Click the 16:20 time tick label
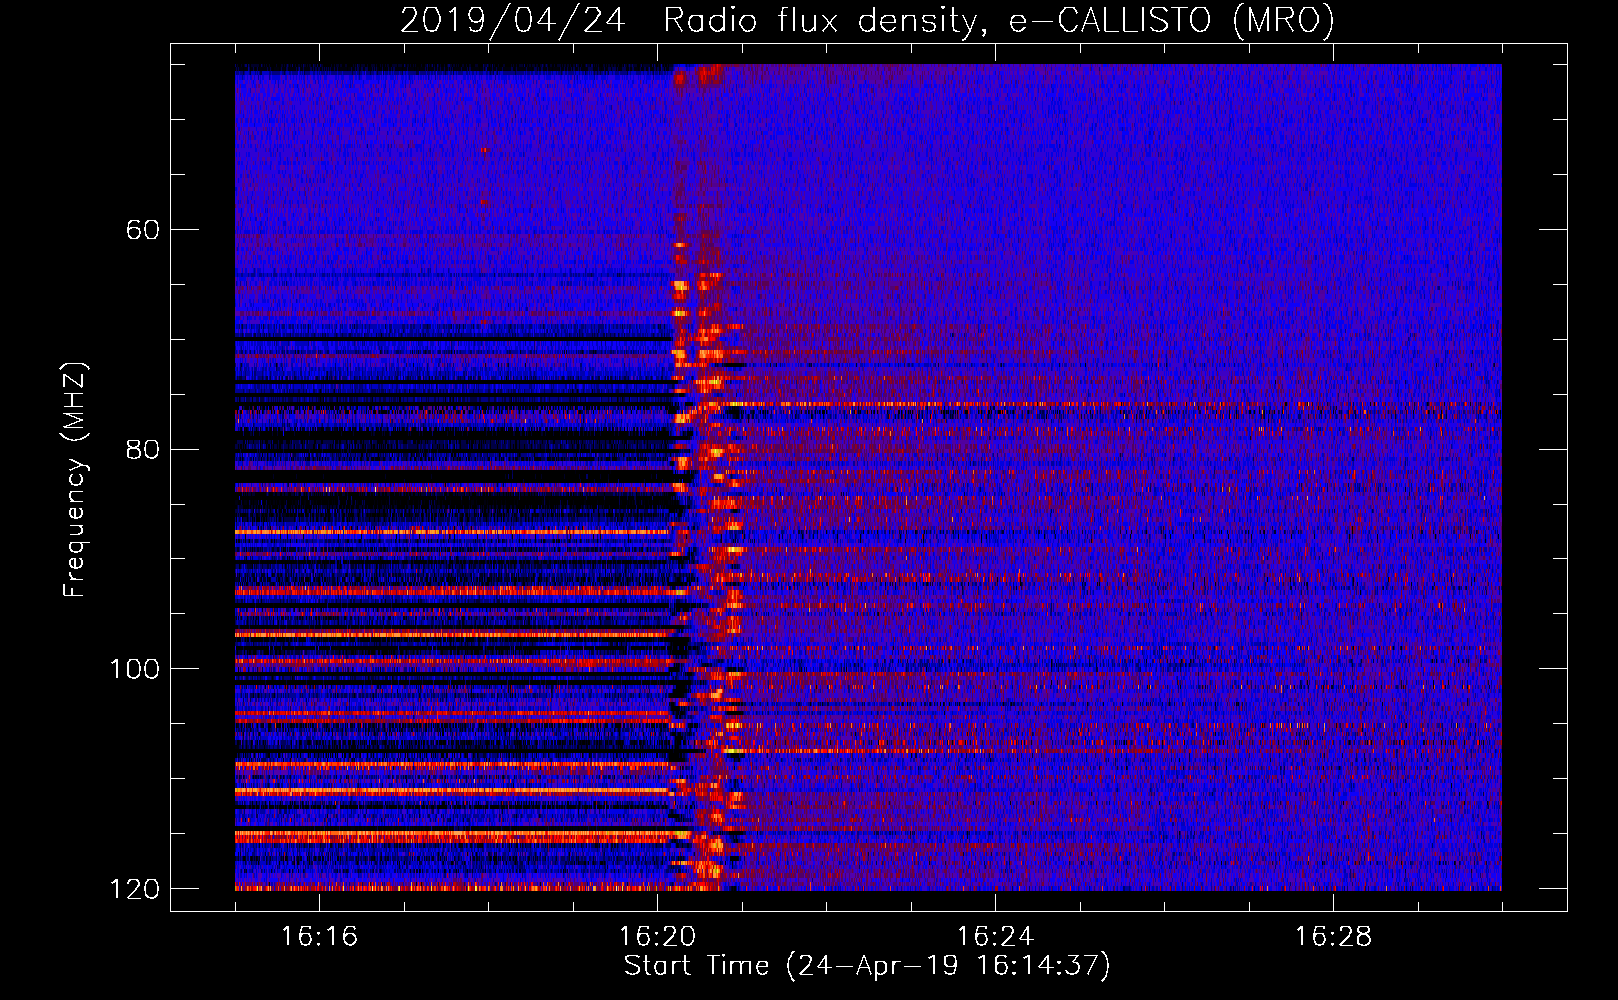Viewport: 1618px width, 1000px height. 657,936
